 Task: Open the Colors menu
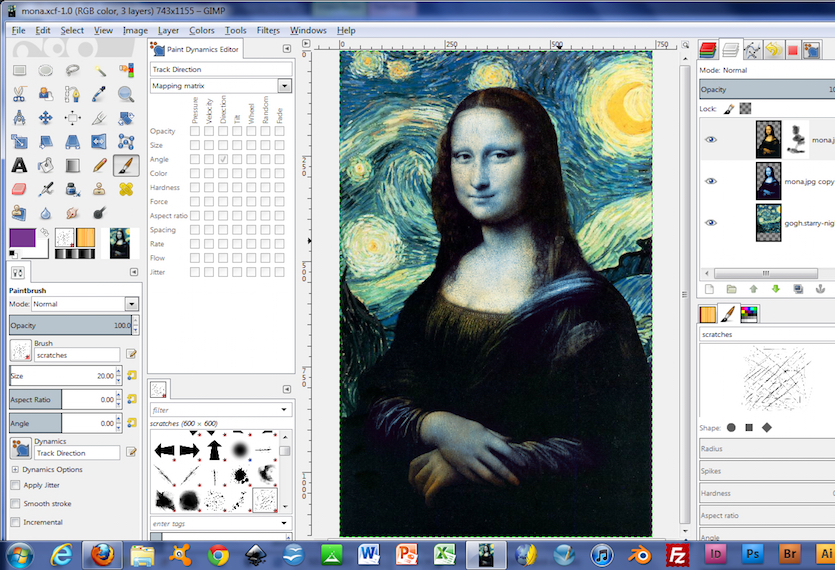(x=201, y=30)
